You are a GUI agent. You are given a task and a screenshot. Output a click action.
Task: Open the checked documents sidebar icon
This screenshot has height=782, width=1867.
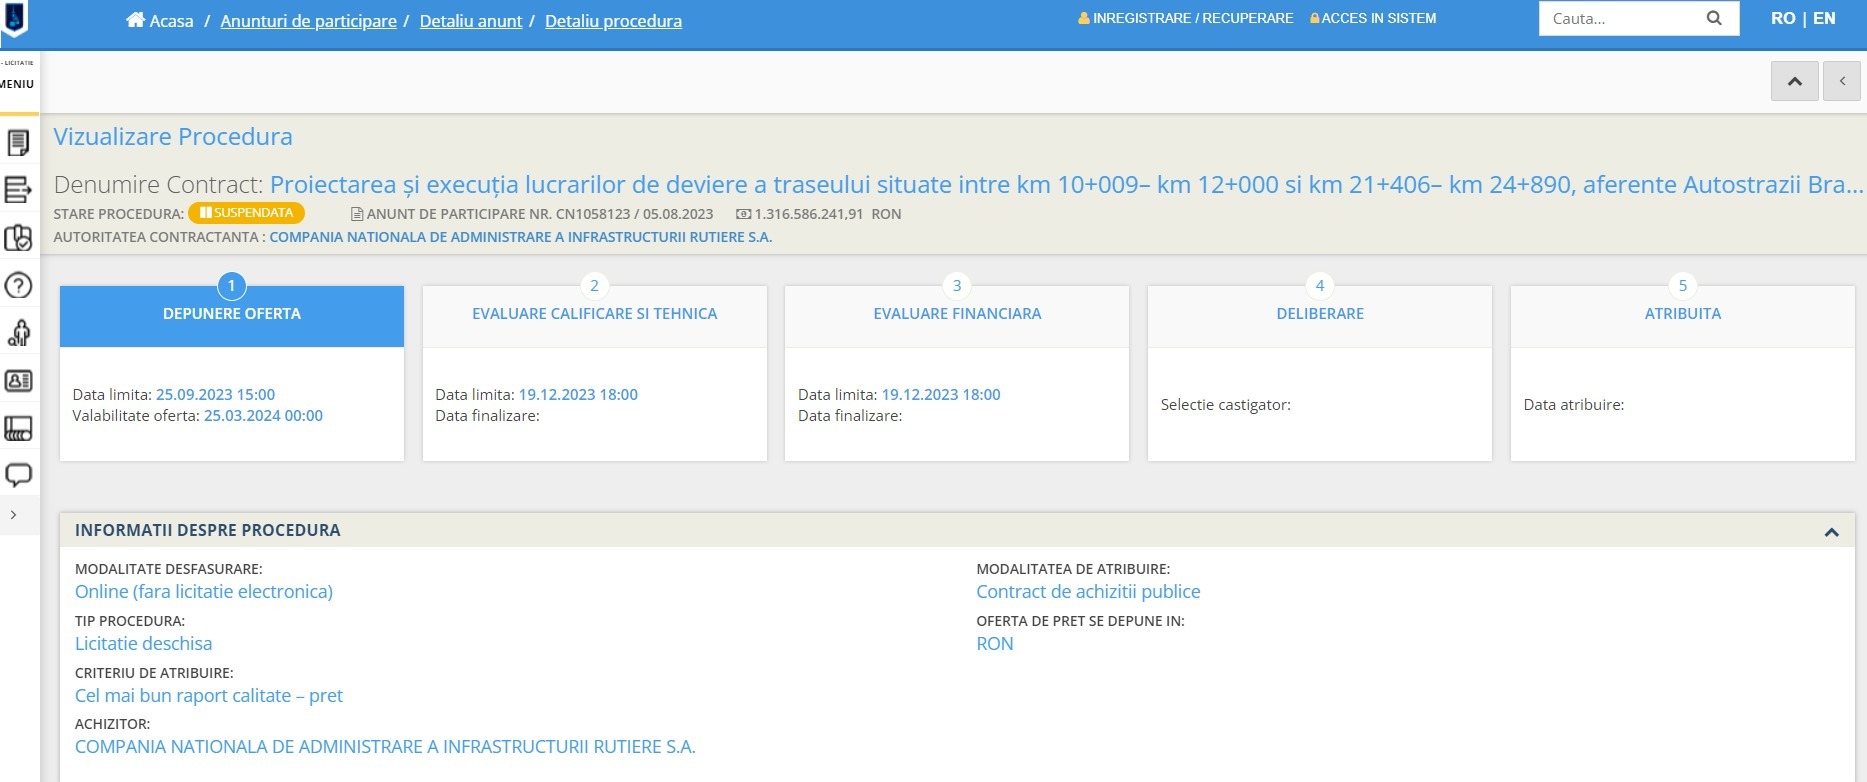(x=18, y=237)
